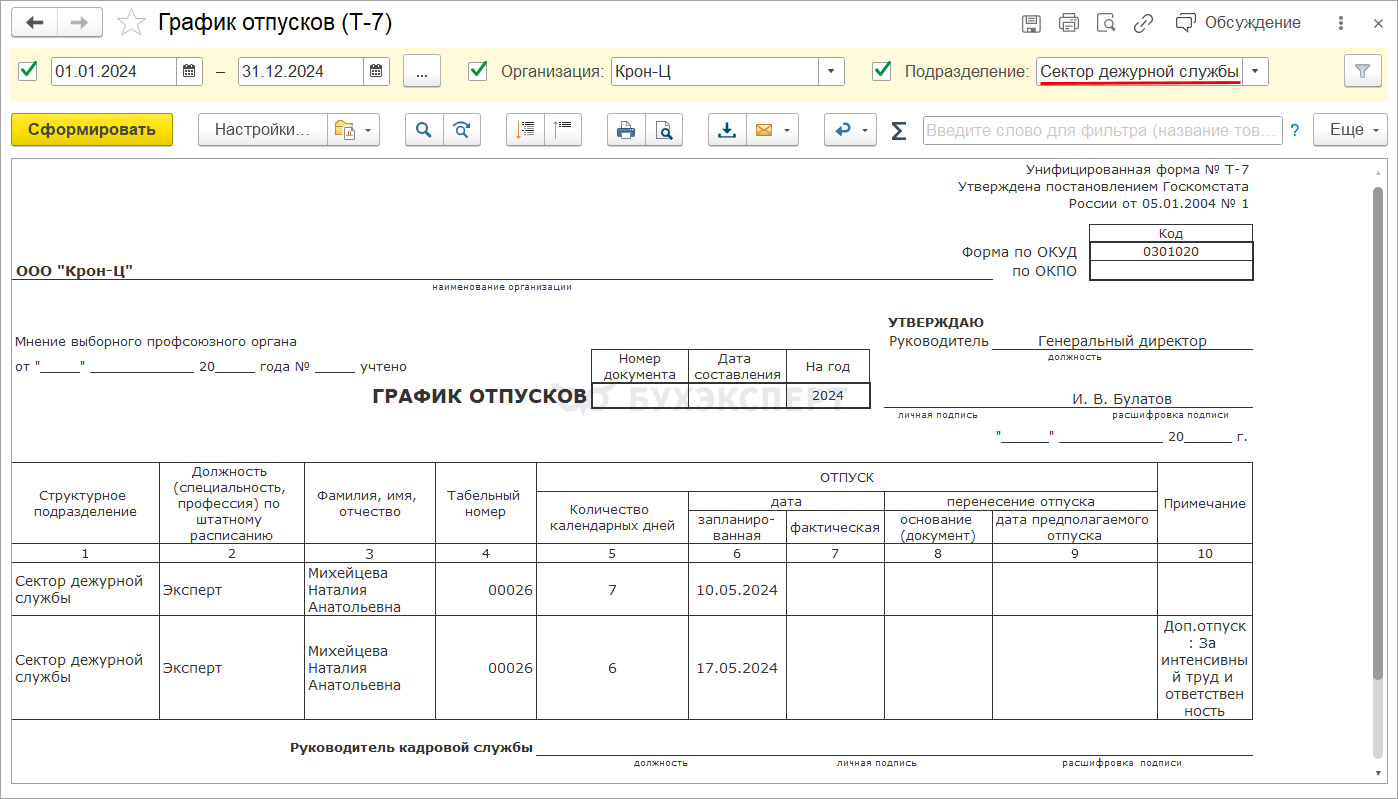Open the funnel filter settings button
This screenshot has height=799, width=1398.
click(x=1361, y=71)
